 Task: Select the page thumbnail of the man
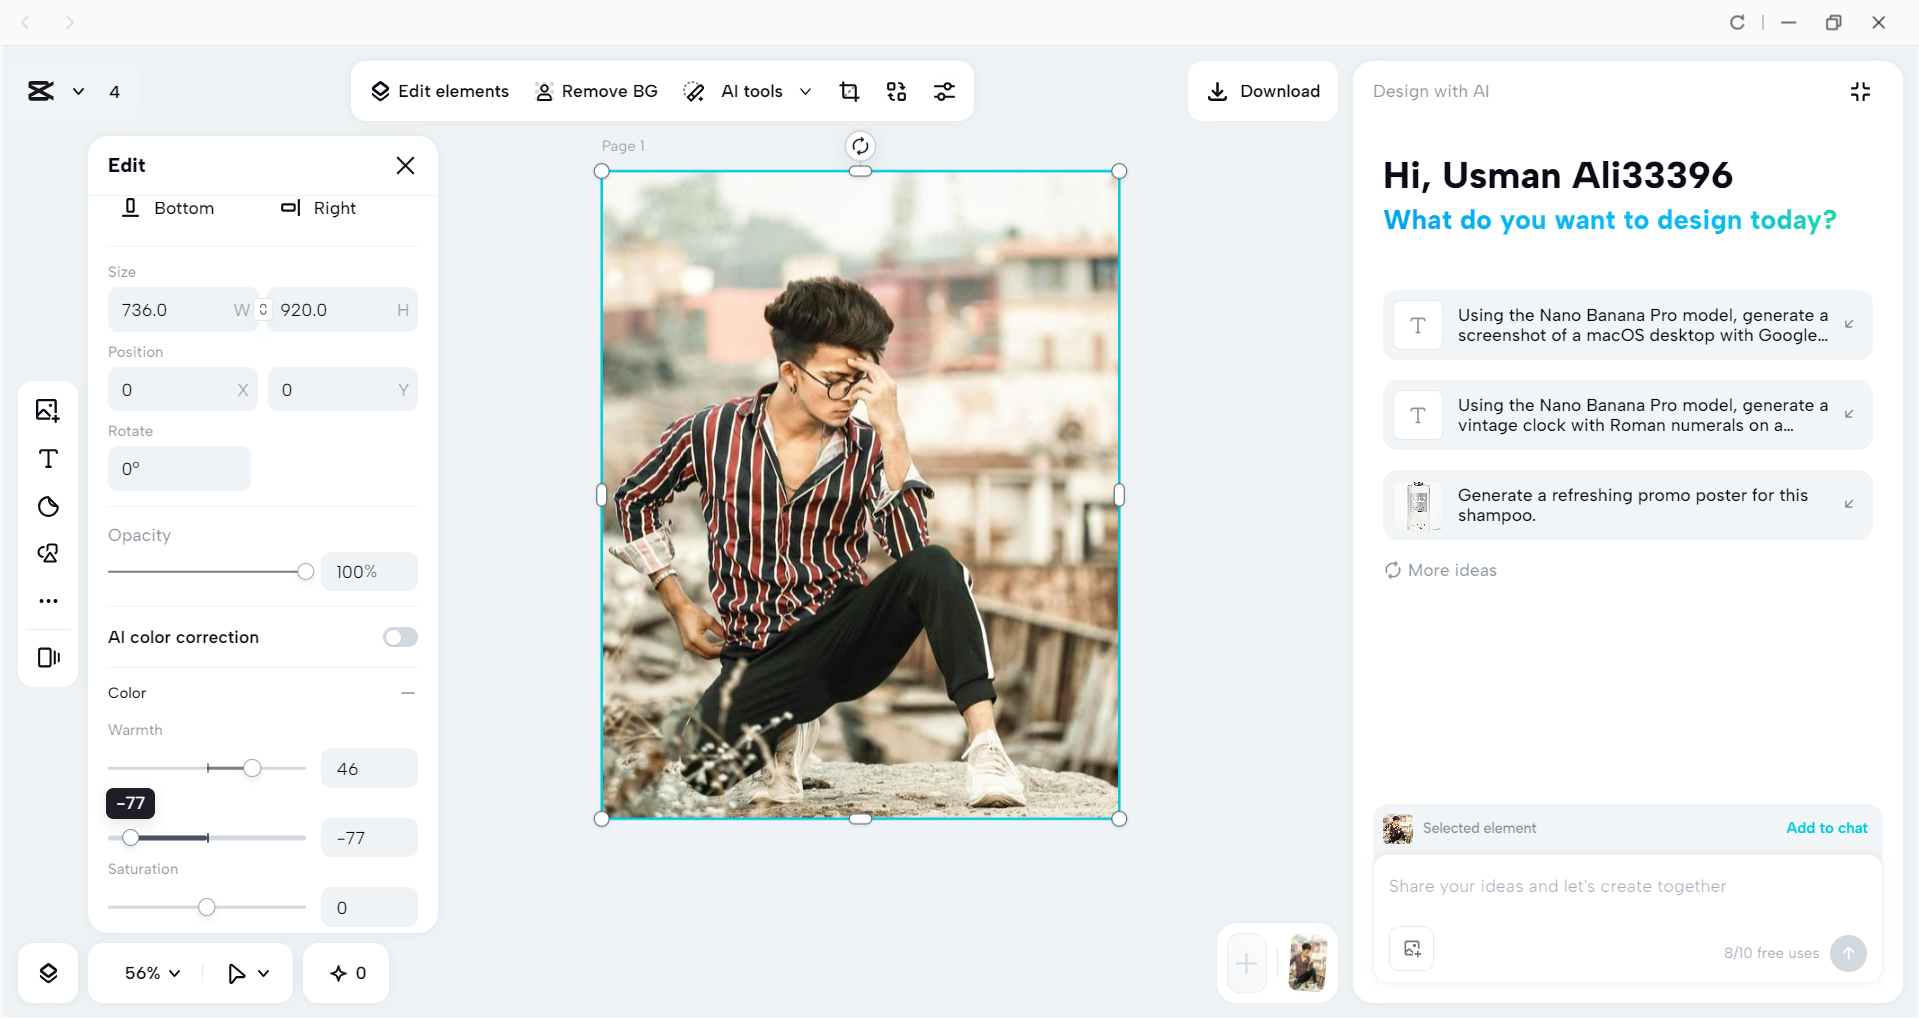pos(1307,963)
